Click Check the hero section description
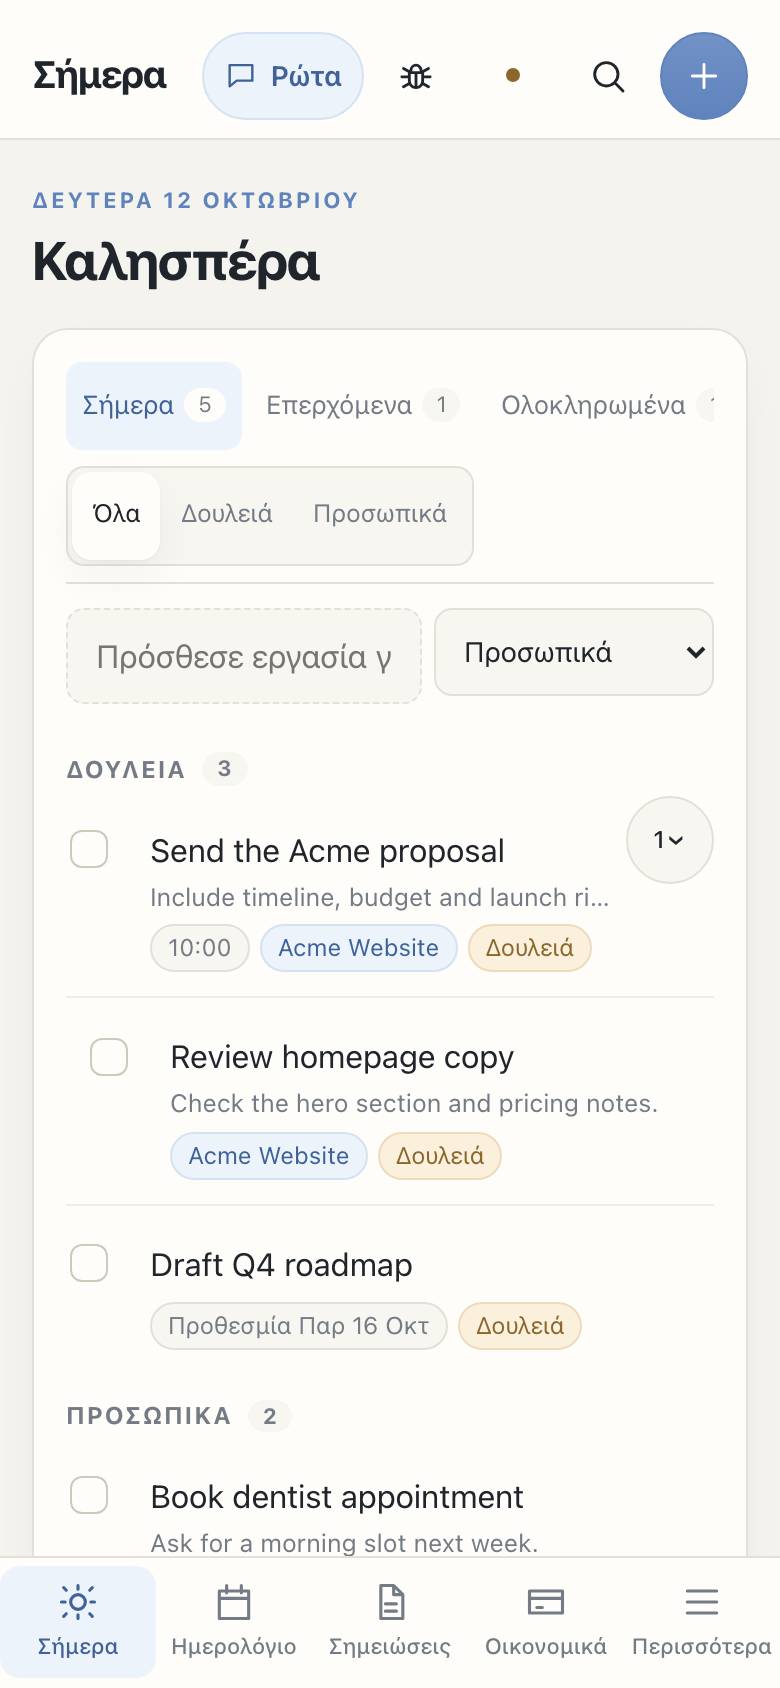780x1688 pixels. pos(414,1104)
